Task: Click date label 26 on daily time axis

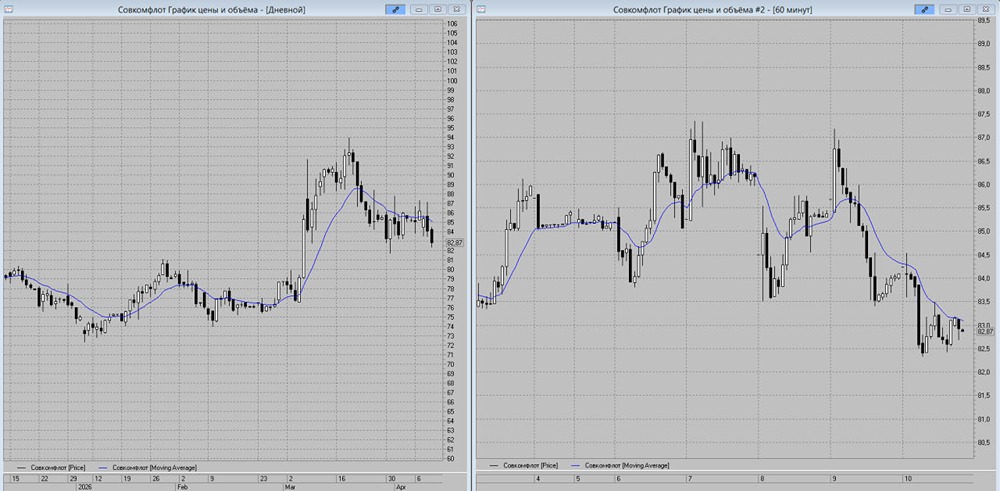Action: pos(156,478)
